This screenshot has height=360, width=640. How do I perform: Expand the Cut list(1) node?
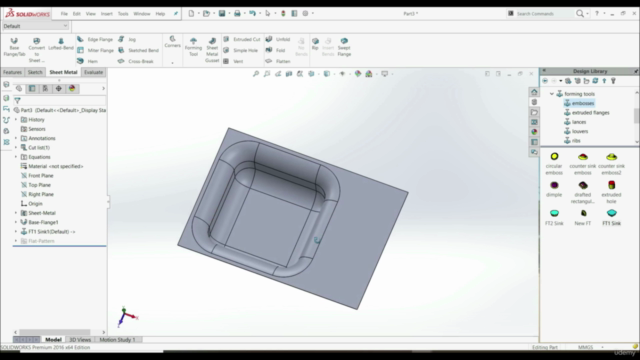point(16,148)
